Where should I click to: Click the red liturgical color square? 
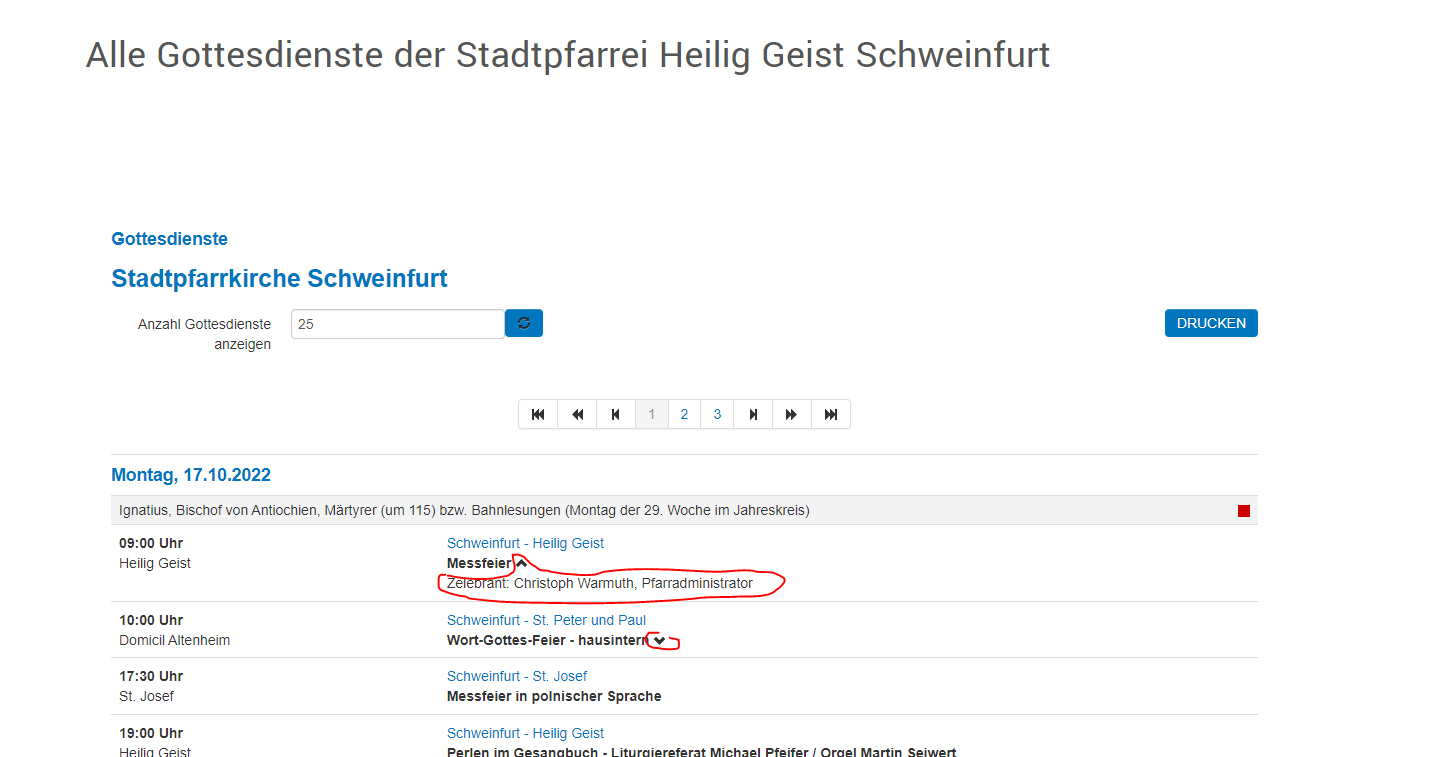point(1244,511)
